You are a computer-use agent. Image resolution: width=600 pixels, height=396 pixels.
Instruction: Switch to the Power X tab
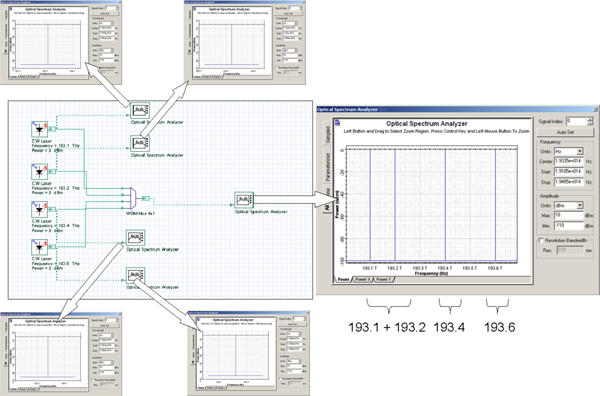pyautogui.click(x=363, y=280)
